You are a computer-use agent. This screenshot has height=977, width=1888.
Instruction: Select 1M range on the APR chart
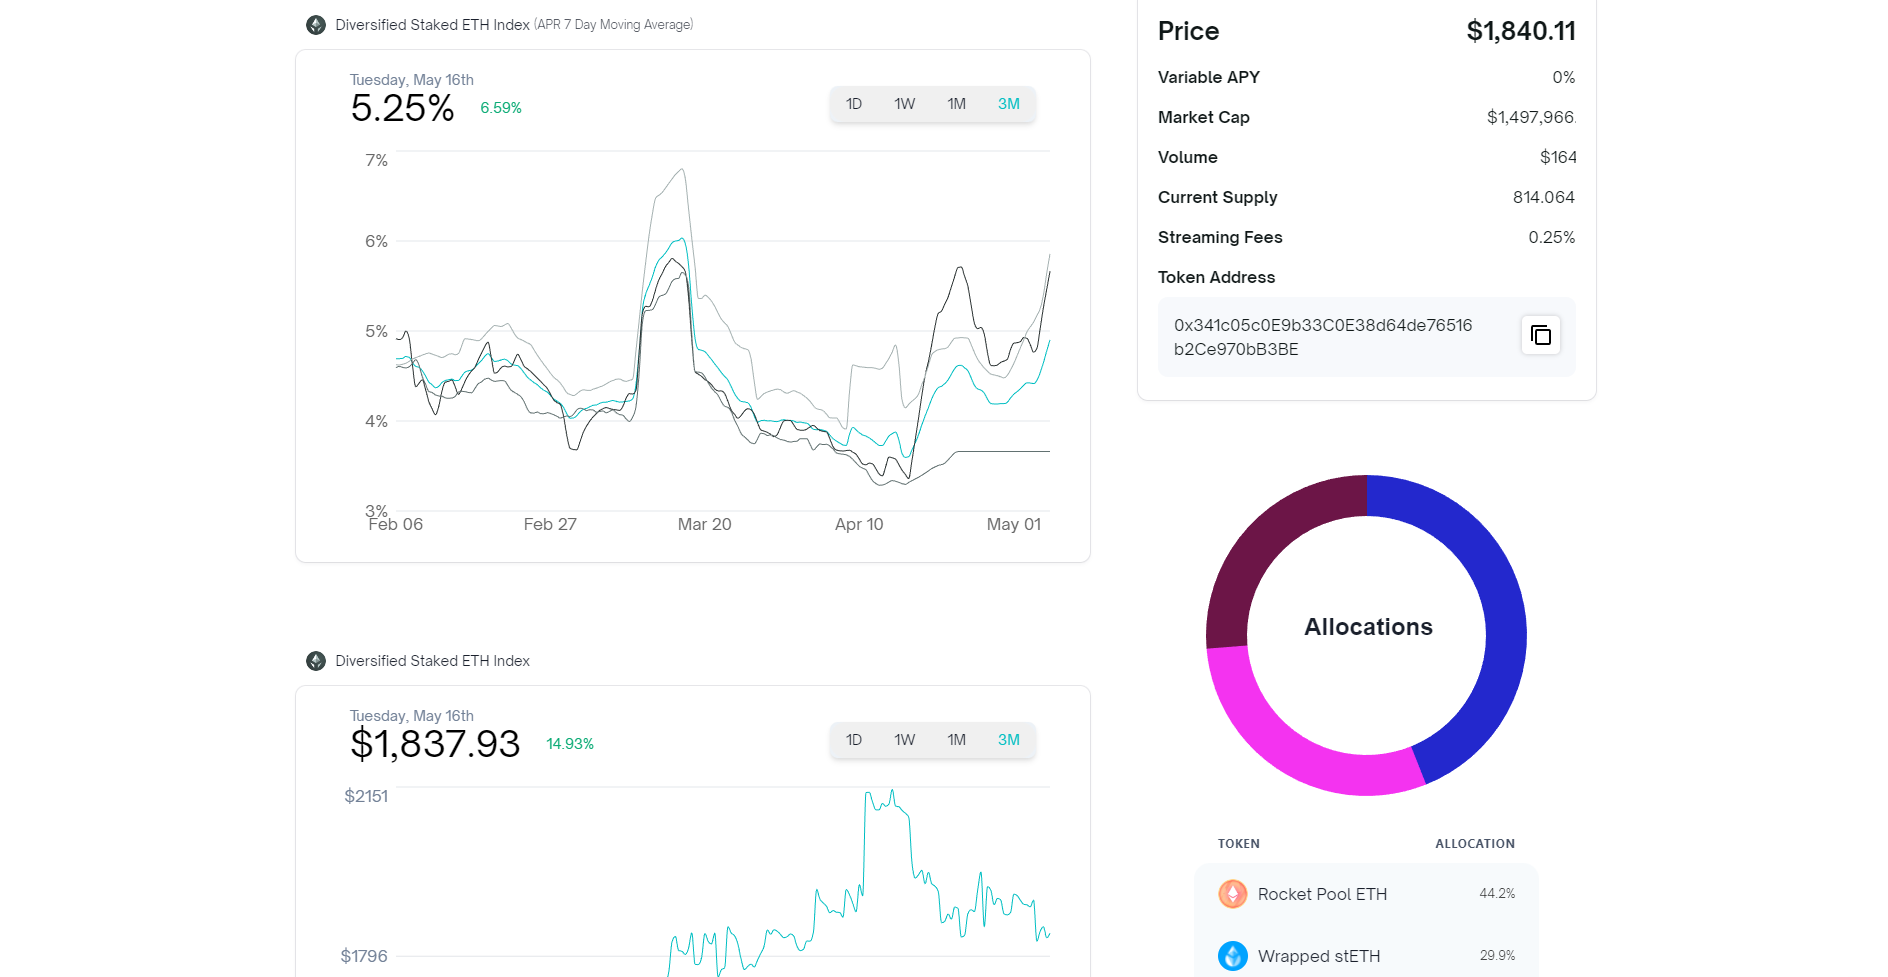(x=957, y=104)
